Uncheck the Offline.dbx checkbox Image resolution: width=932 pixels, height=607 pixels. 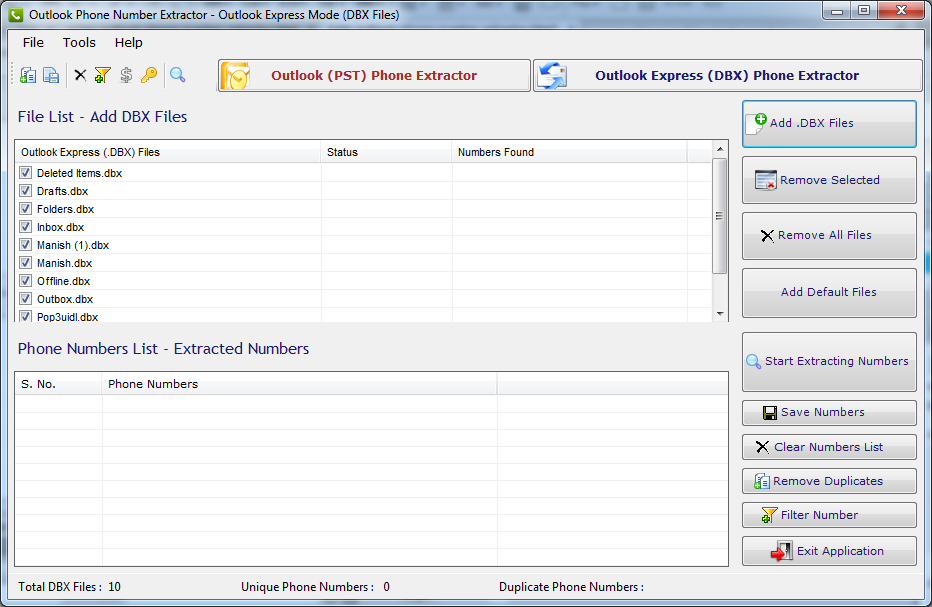pos(26,281)
